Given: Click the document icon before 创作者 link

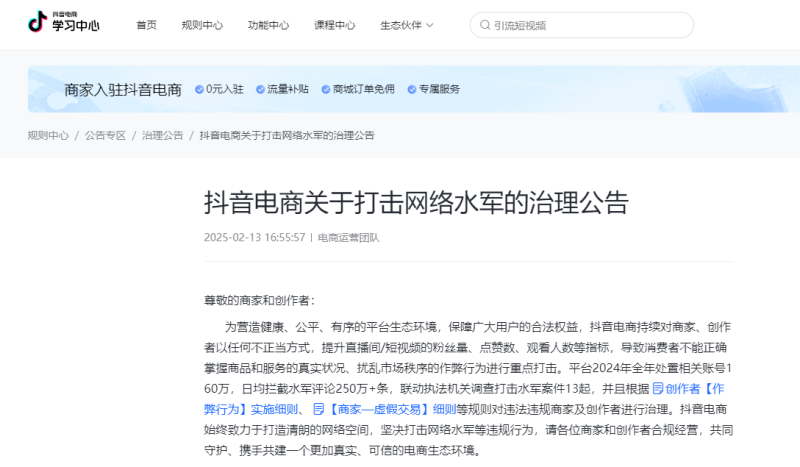Looking at the screenshot, I should click(x=658, y=388).
